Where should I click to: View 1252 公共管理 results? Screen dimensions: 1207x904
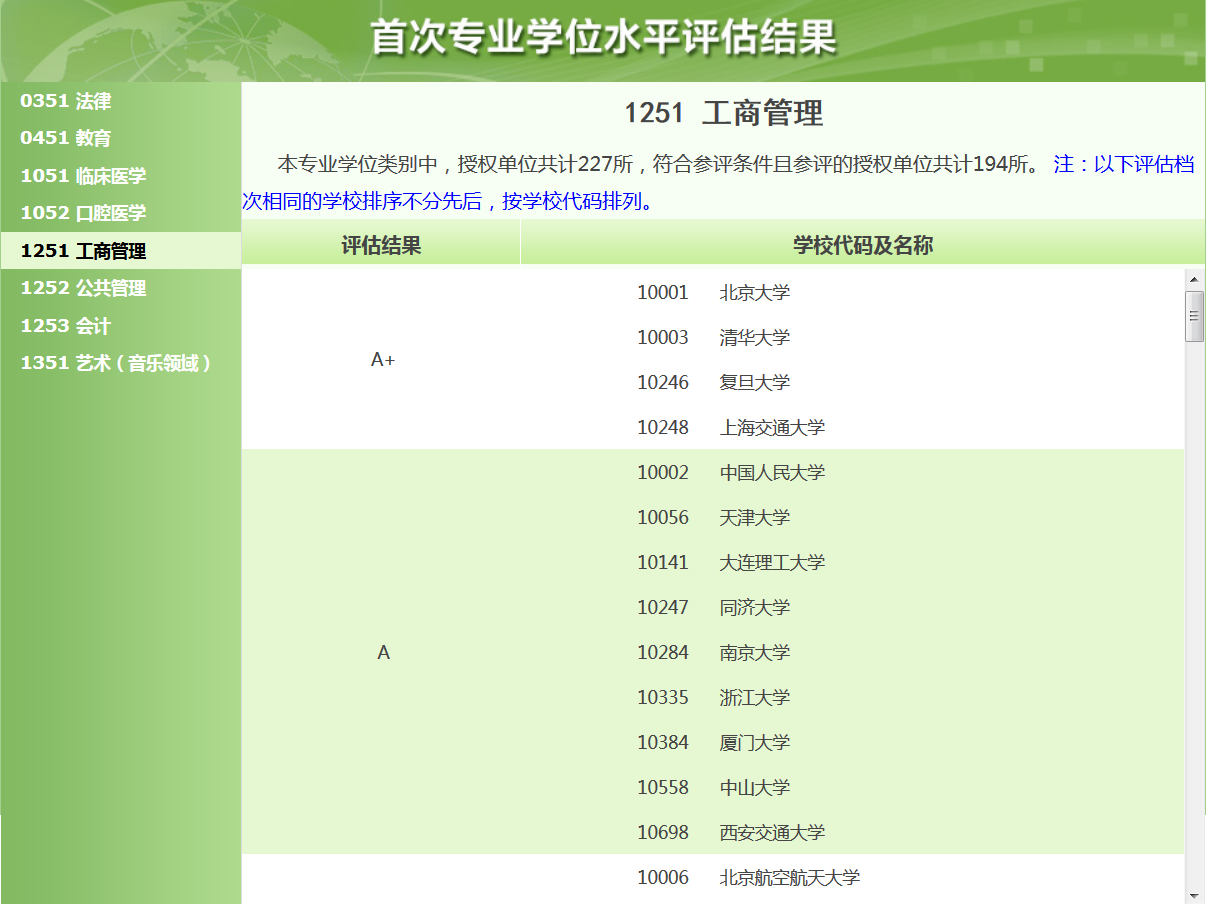pyautogui.click(x=83, y=288)
